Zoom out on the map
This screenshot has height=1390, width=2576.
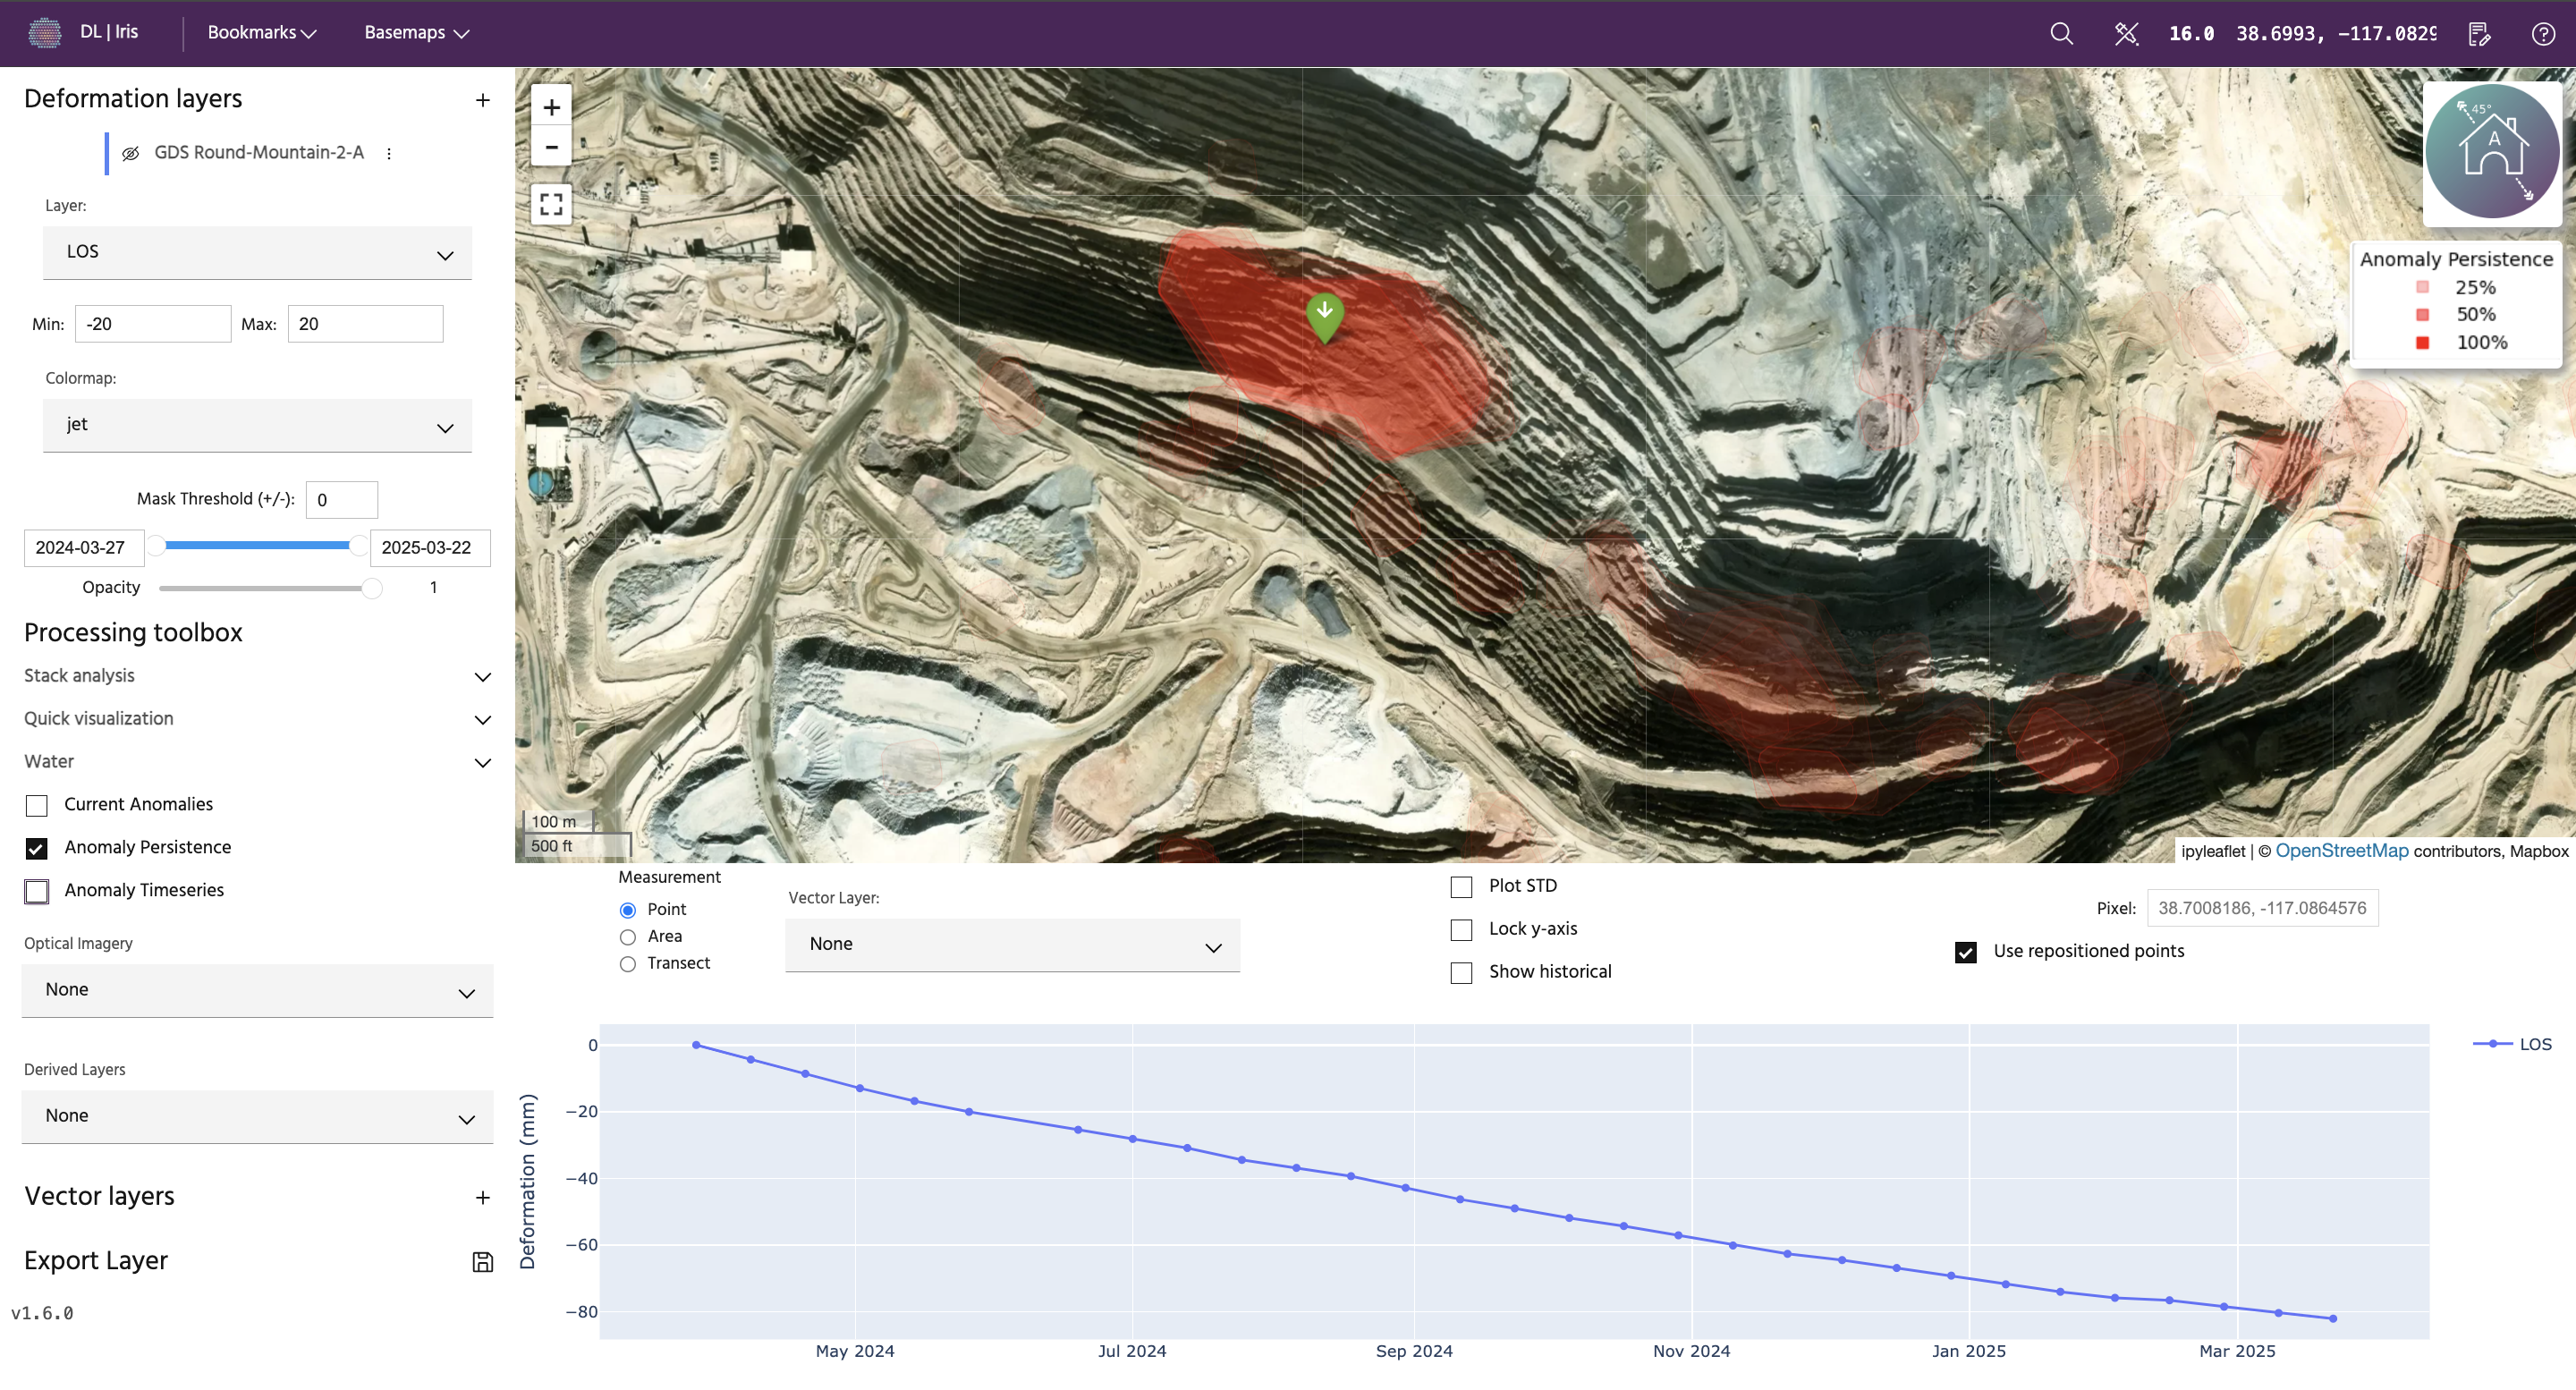coord(551,147)
